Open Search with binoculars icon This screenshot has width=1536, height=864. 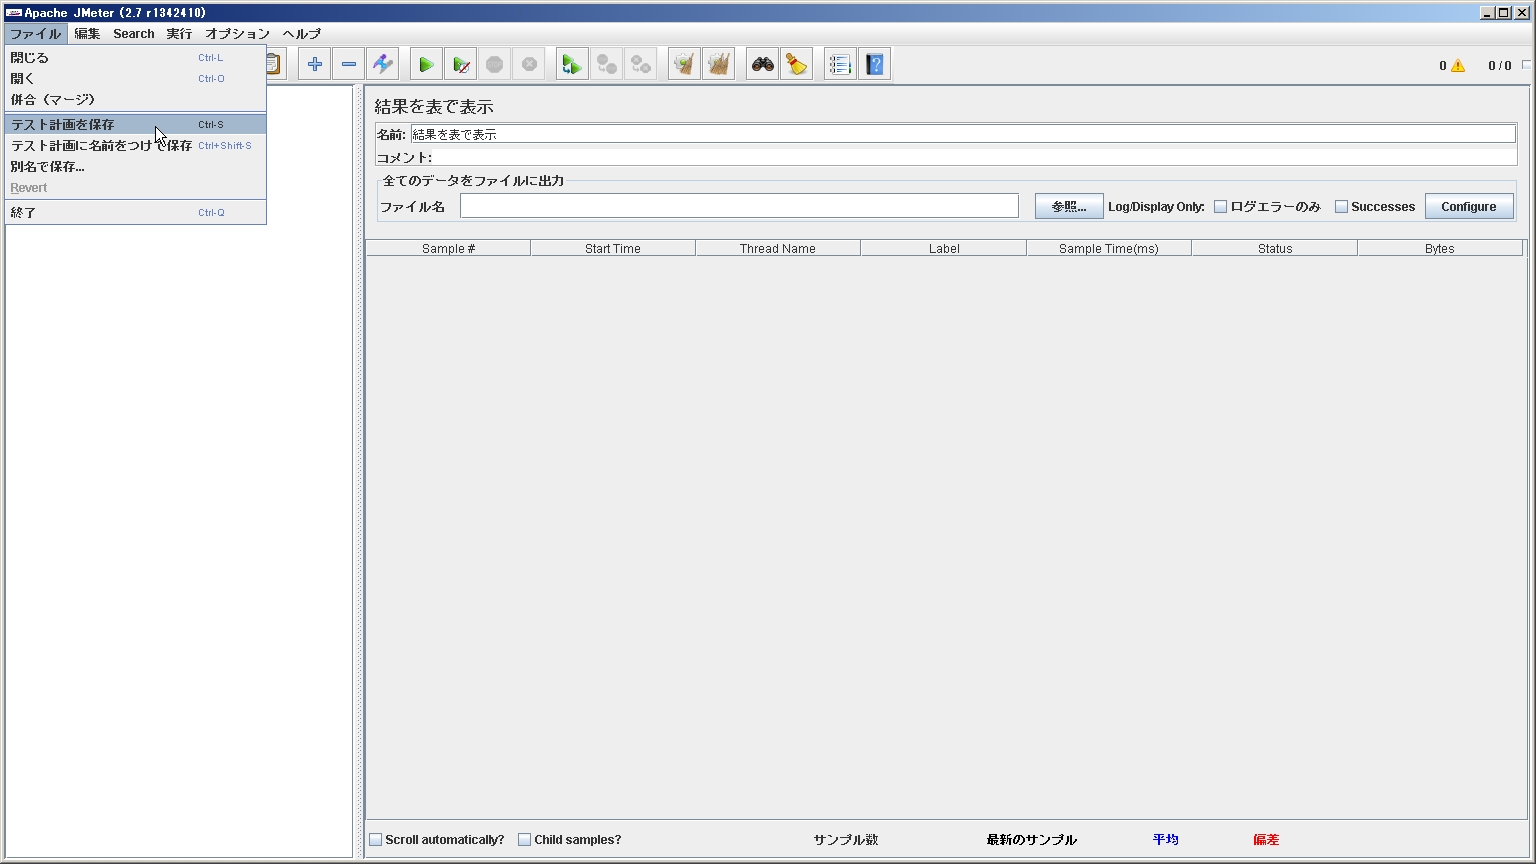(763, 65)
